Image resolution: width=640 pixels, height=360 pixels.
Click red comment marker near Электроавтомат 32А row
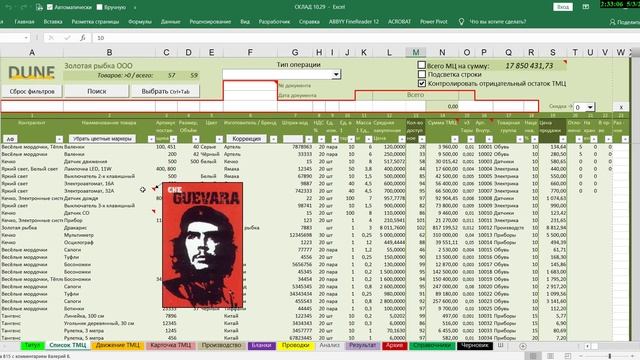tap(154, 189)
